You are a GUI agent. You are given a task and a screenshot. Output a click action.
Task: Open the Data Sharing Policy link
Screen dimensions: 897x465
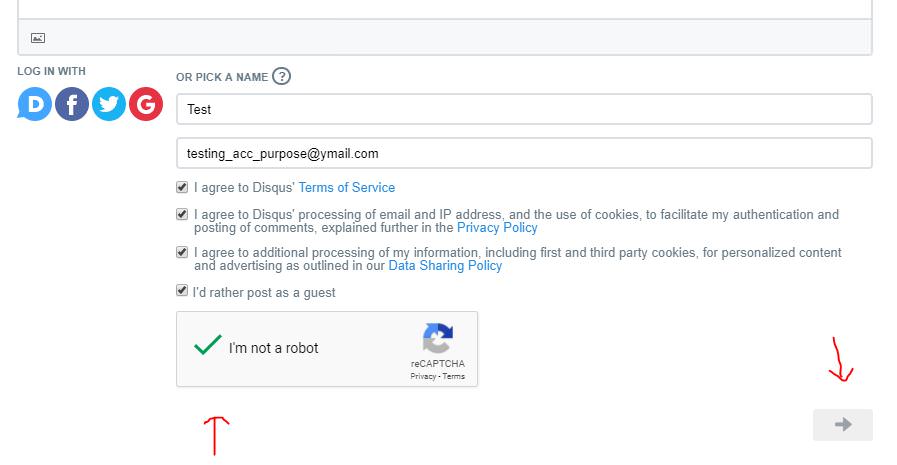click(x=445, y=266)
